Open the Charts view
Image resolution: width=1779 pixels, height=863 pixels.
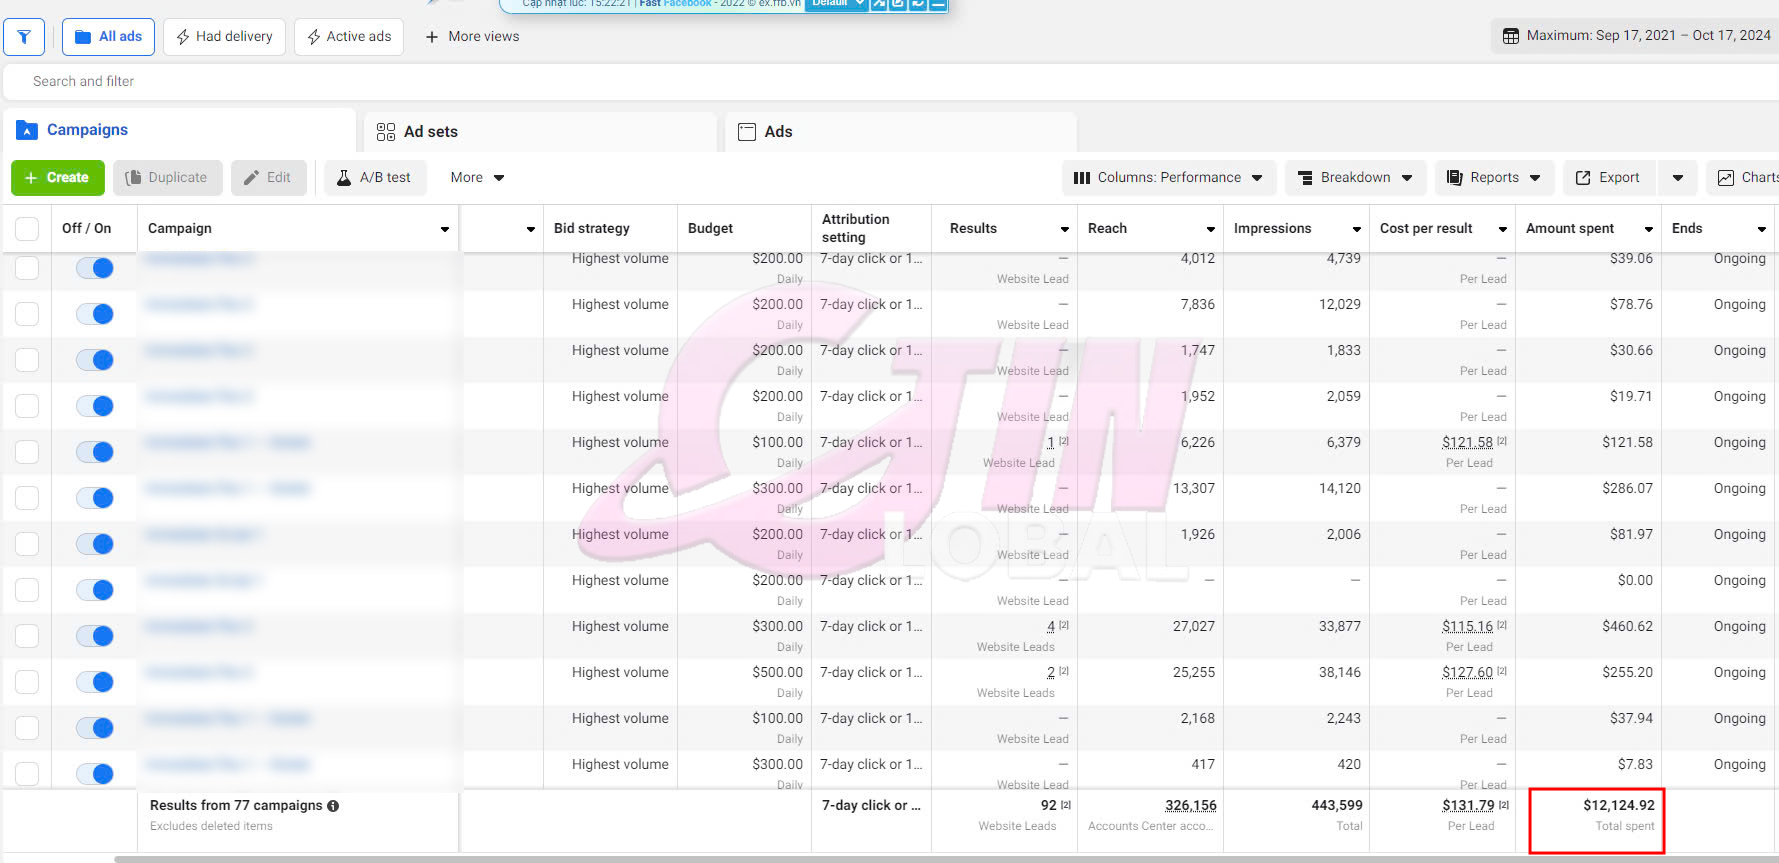[1746, 178]
